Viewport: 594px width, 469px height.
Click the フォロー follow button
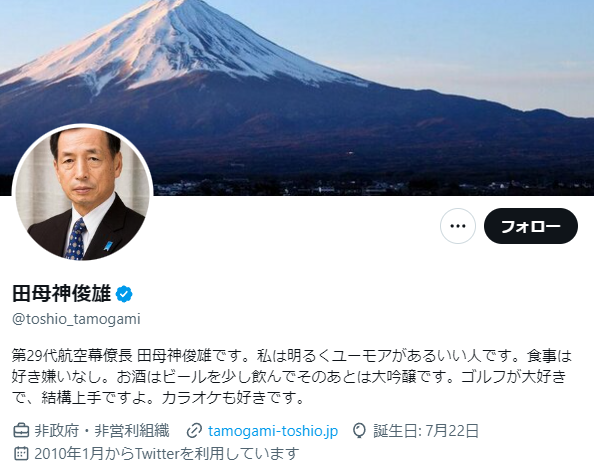tap(531, 226)
